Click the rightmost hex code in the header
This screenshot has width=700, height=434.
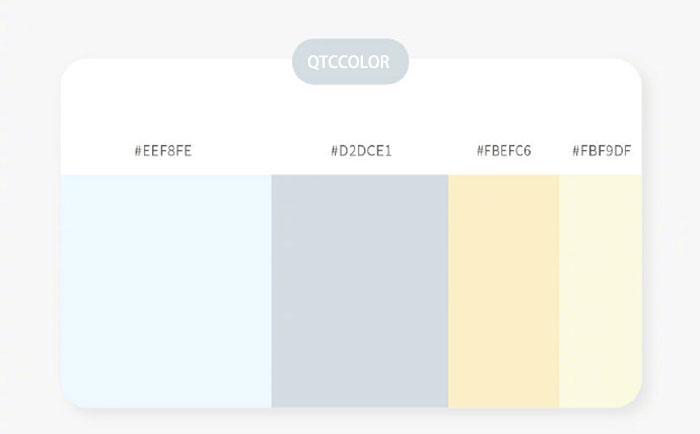tap(601, 151)
